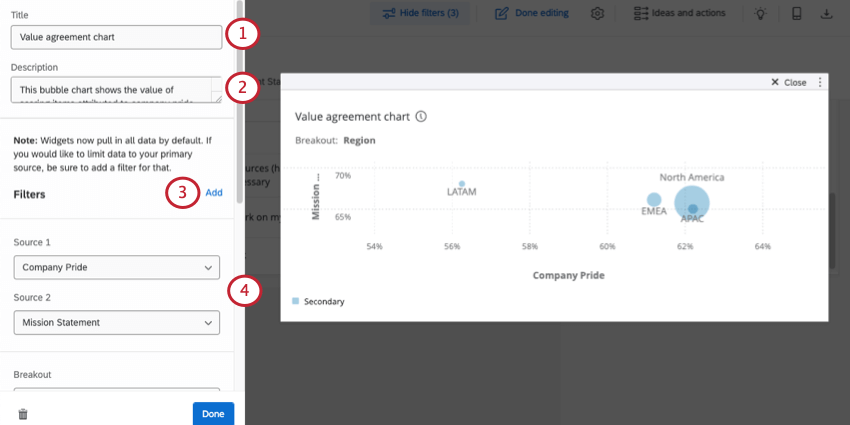Expand the Source 1 Company Pride dropdown
The height and width of the screenshot is (425, 850).
tap(117, 267)
